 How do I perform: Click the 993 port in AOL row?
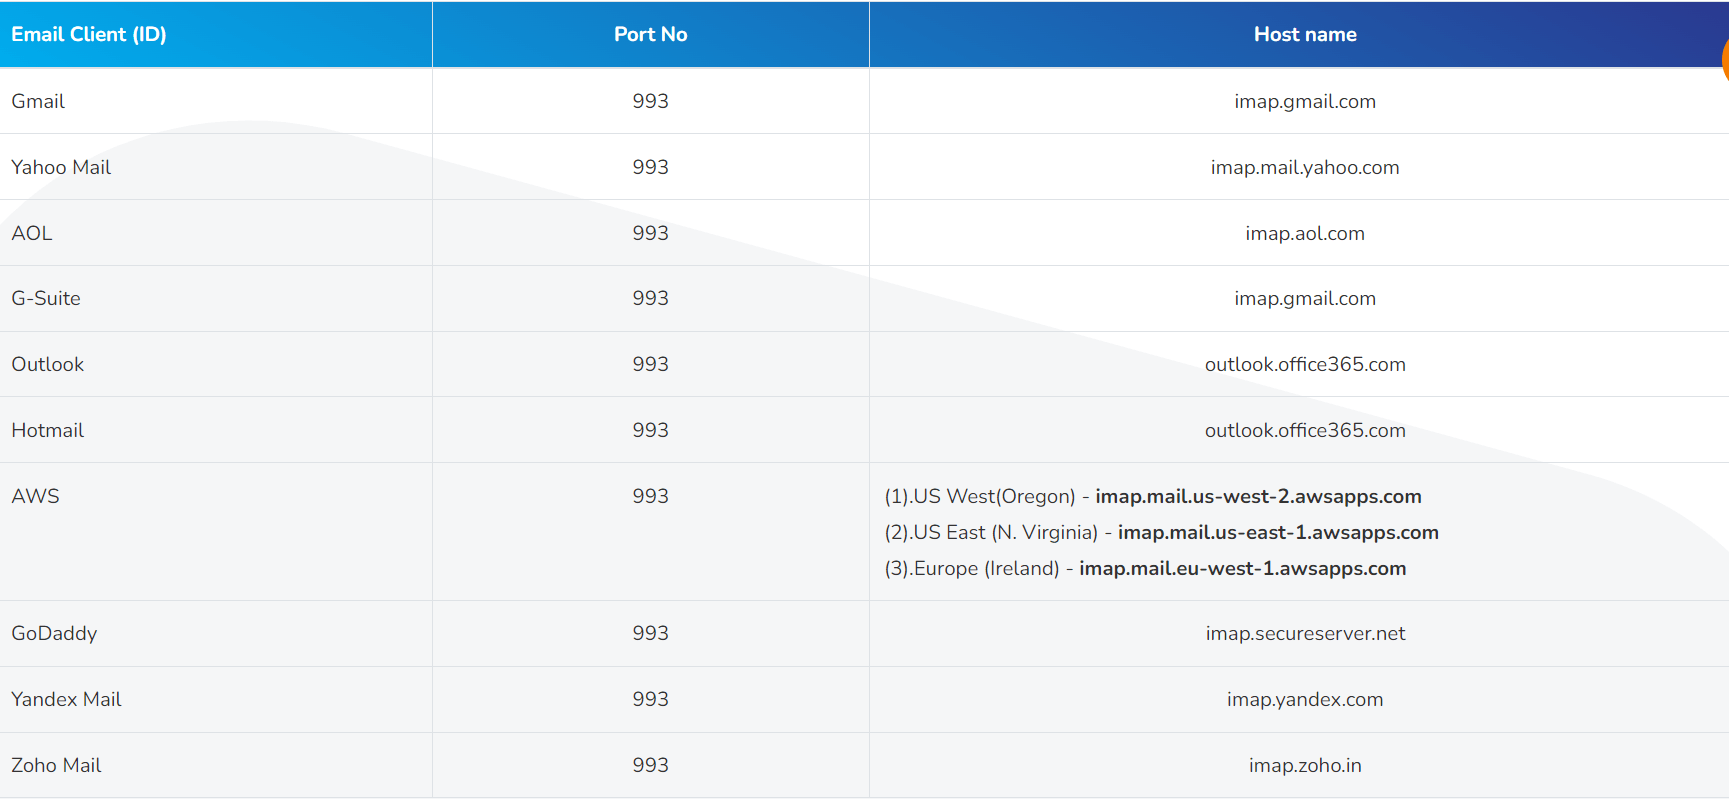click(650, 233)
